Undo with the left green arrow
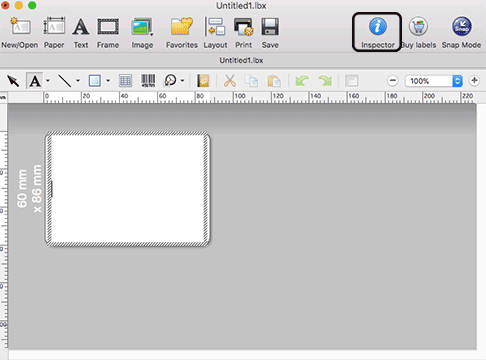Screen dimensions: 486x360 click(302, 81)
